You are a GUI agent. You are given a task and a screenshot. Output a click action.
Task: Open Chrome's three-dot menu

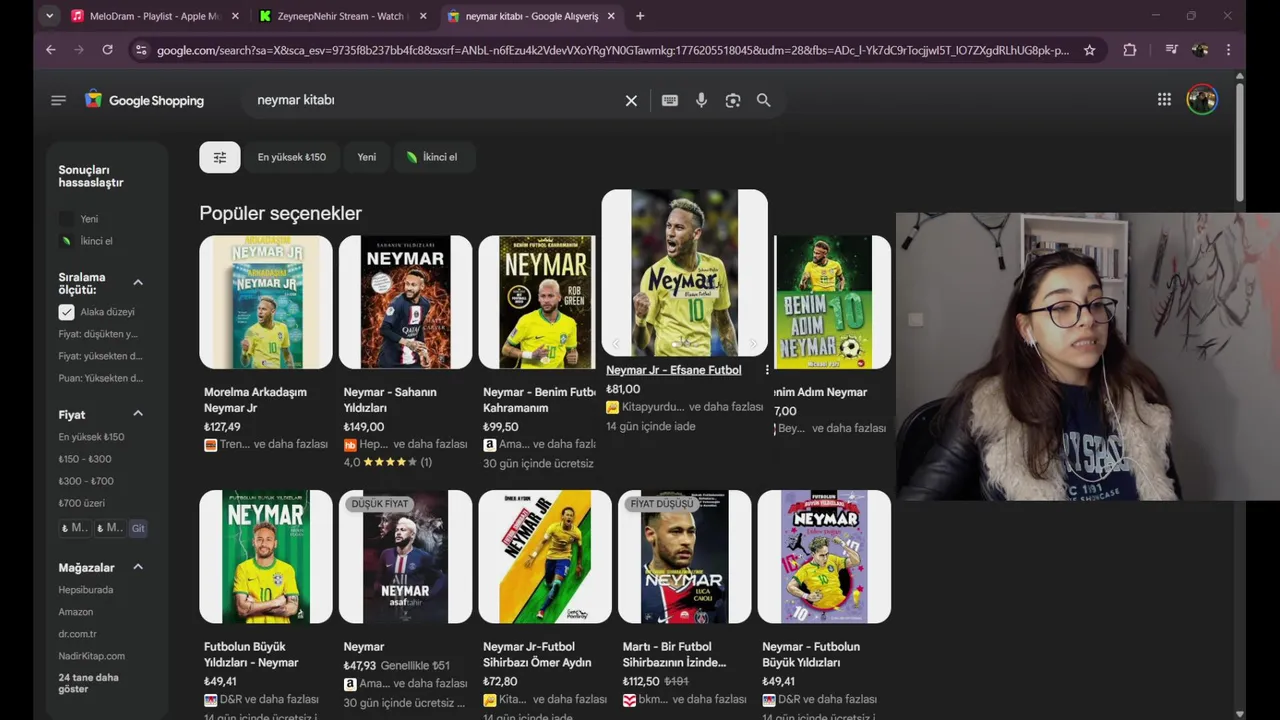click(1228, 49)
